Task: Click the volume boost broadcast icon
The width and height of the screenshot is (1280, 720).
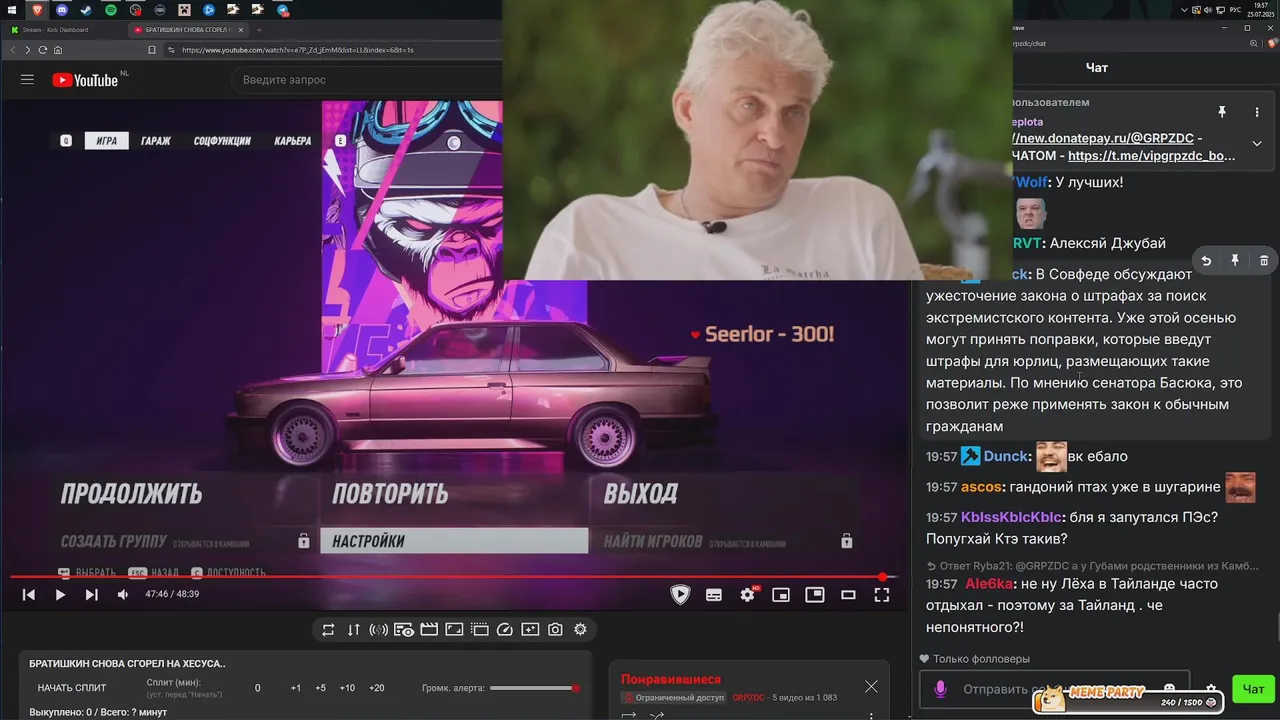Action: [378, 629]
